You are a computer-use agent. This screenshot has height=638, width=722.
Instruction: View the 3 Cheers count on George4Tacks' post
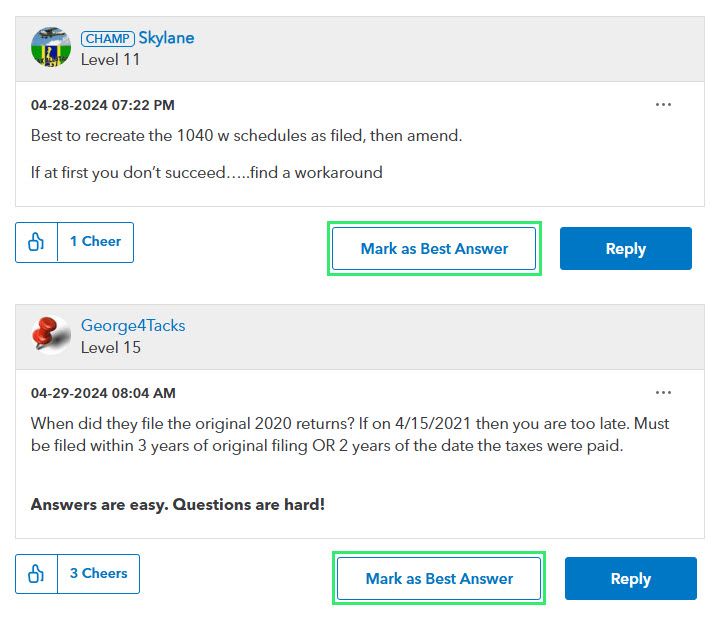pyautogui.click(x=98, y=574)
